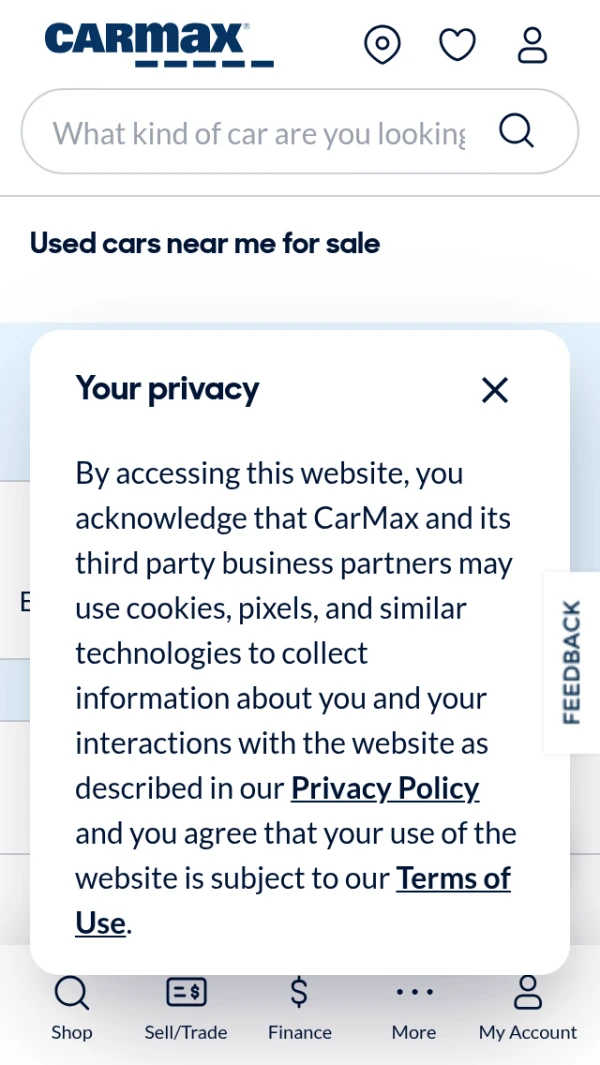Open saved cars heart icon
The height and width of the screenshot is (1065, 600).
457,45
